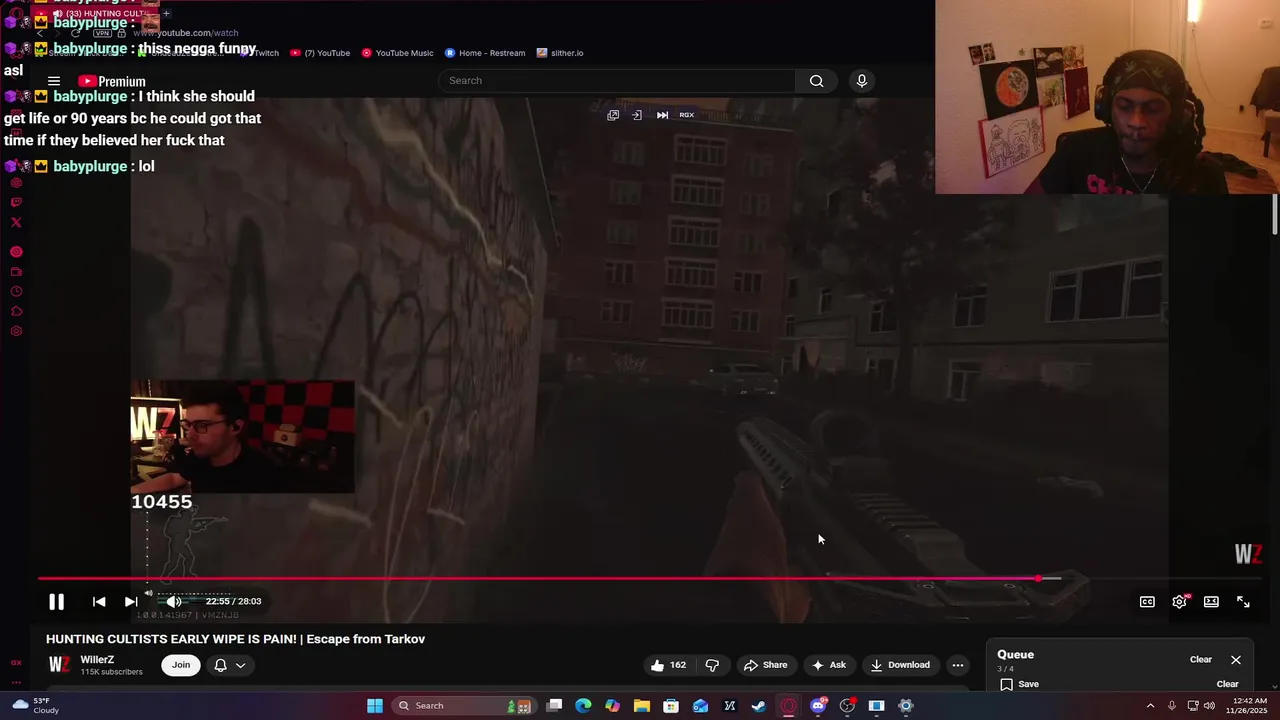The height and width of the screenshot is (720, 1280).
Task: Toggle closed captions on the player
Action: click(x=1147, y=601)
